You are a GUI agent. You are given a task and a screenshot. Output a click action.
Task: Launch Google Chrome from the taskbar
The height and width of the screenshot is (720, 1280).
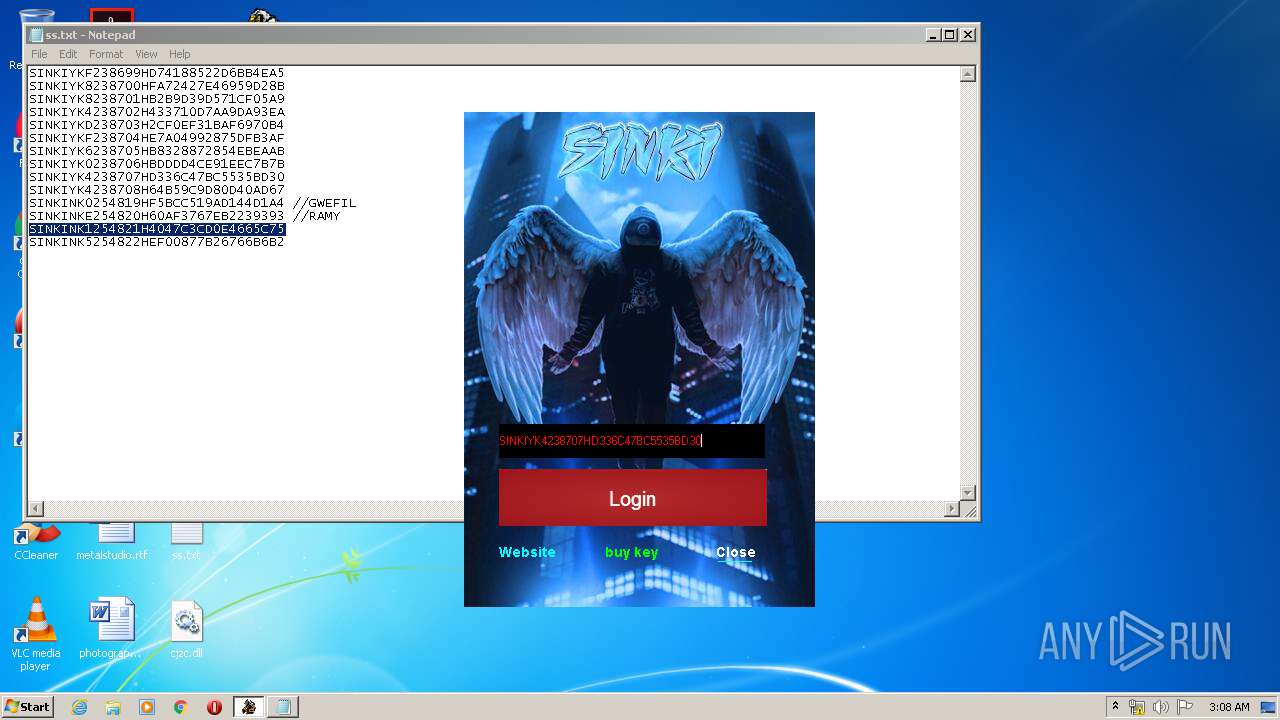[x=181, y=707]
